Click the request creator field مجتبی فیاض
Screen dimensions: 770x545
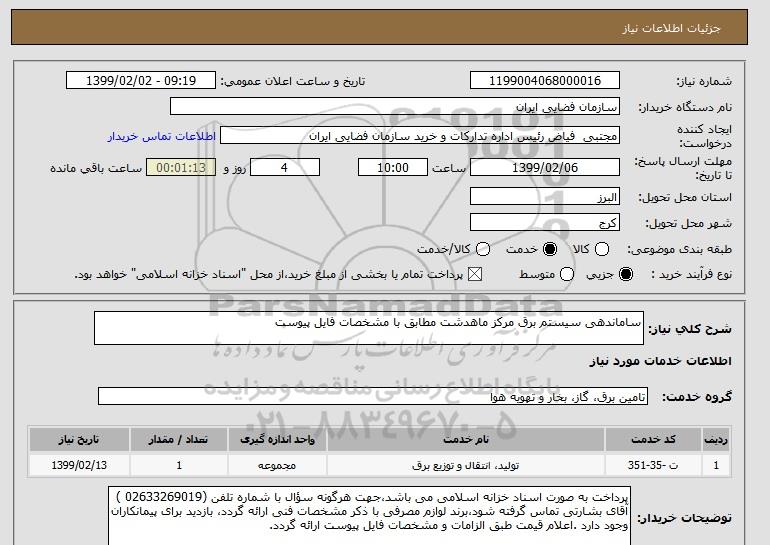coord(420,136)
